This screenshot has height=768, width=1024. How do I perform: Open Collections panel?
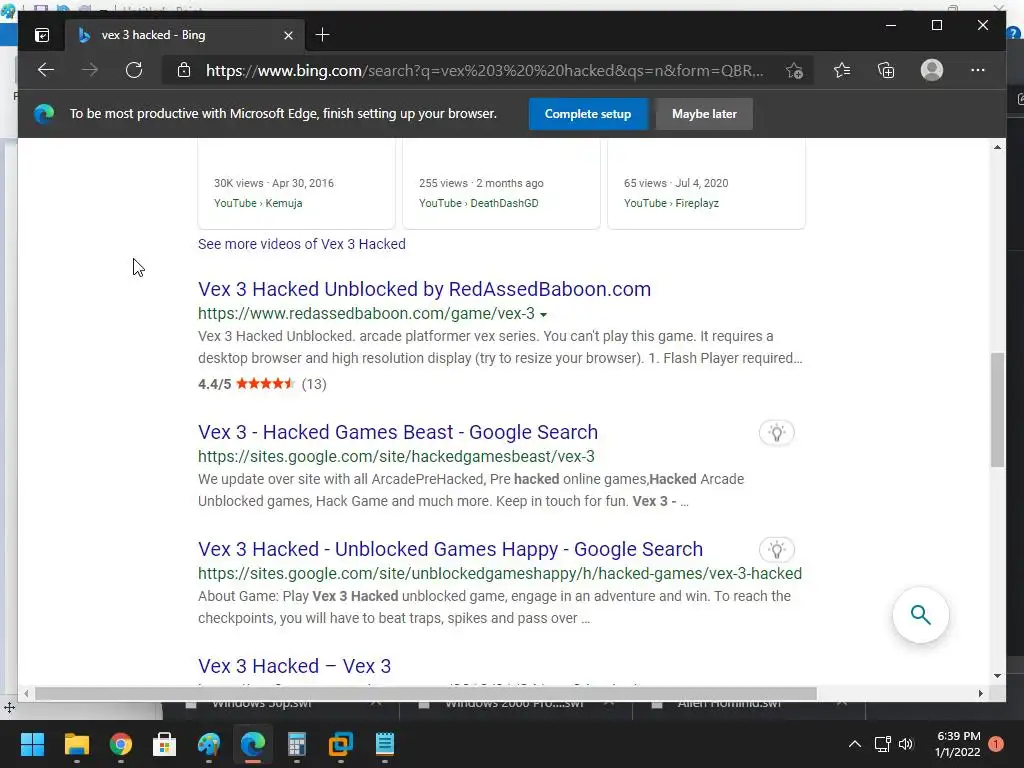click(886, 70)
